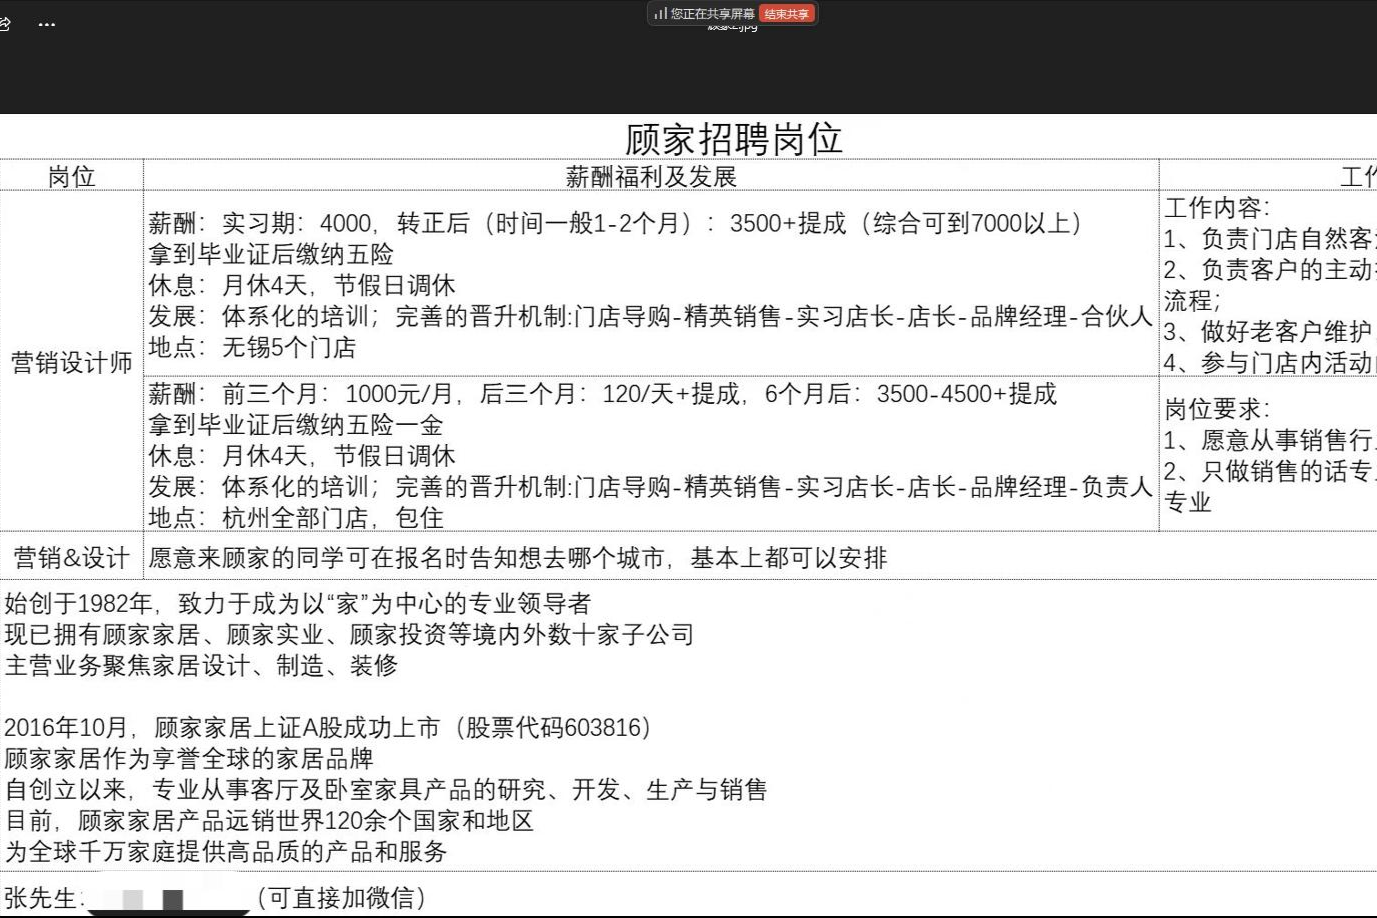1377x918 pixels.
Task: Click the network signal bars icon
Action: [660, 14]
